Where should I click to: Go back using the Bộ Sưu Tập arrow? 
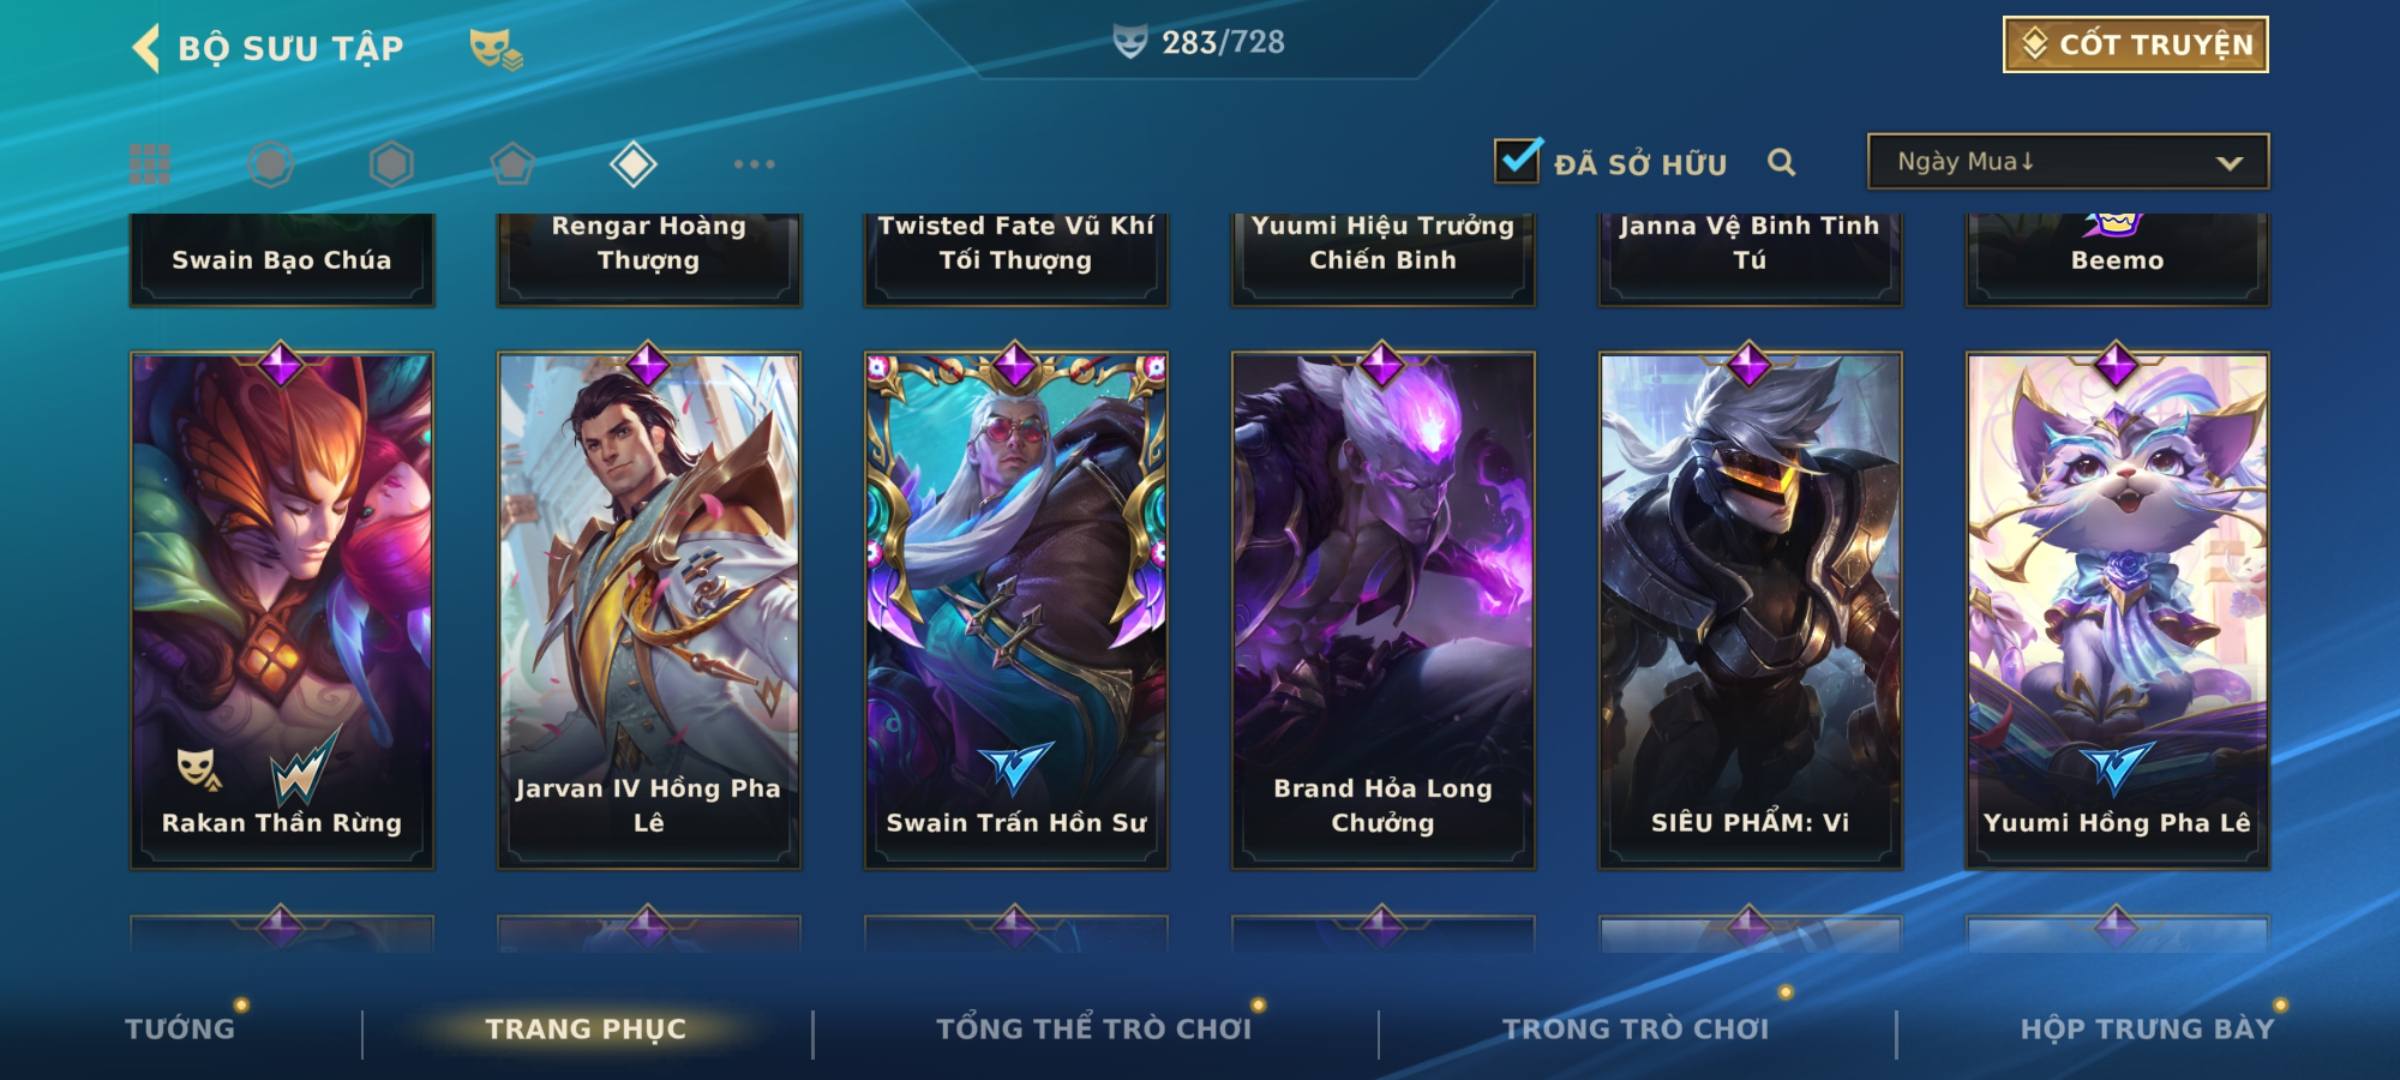(146, 48)
